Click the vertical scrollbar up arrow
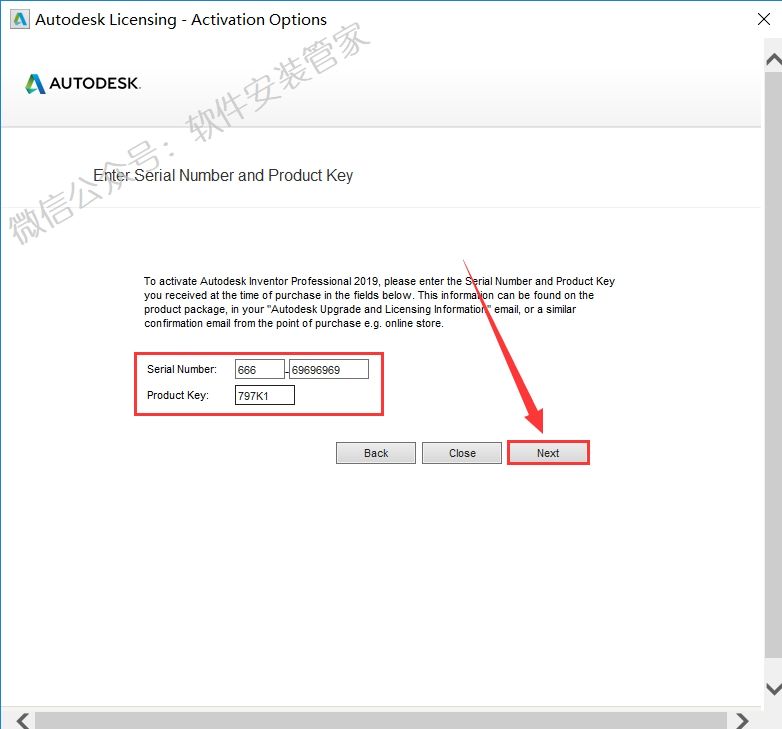This screenshot has height=729, width=782. (x=772, y=62)
